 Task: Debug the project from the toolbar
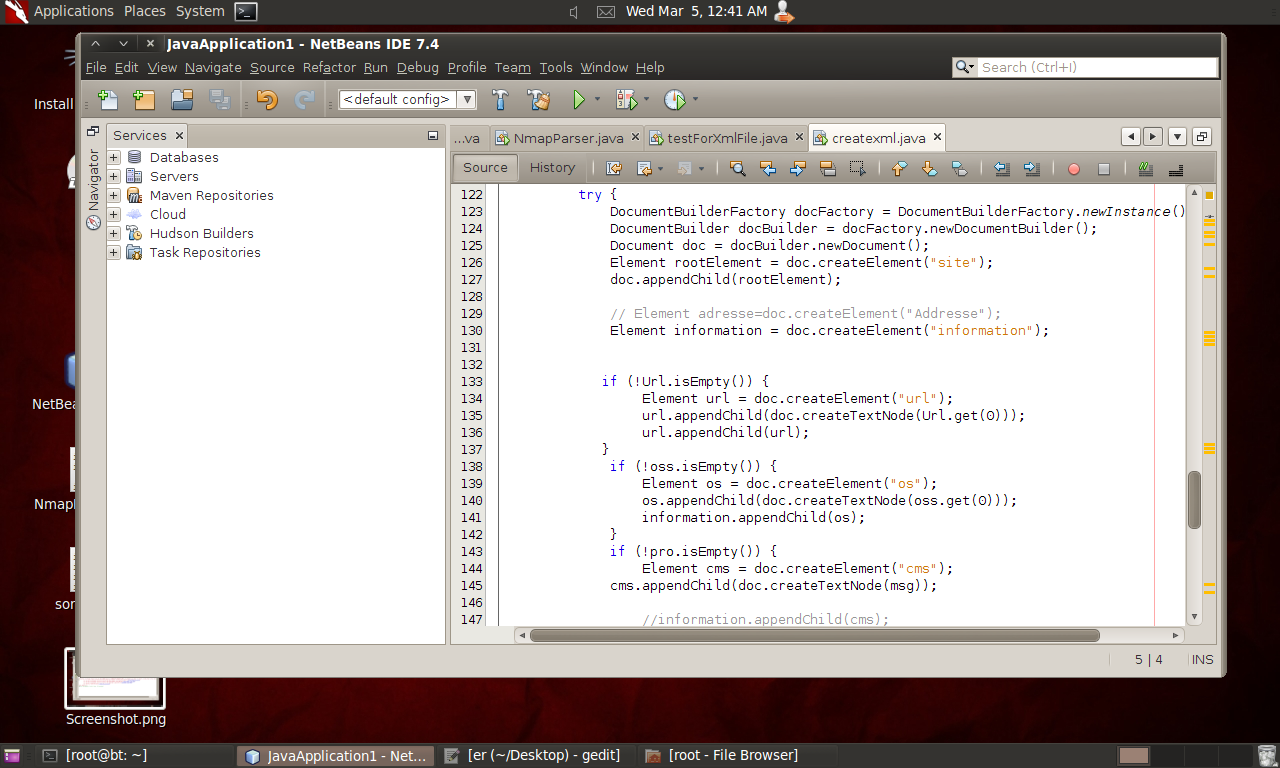(x=626, y=99)
